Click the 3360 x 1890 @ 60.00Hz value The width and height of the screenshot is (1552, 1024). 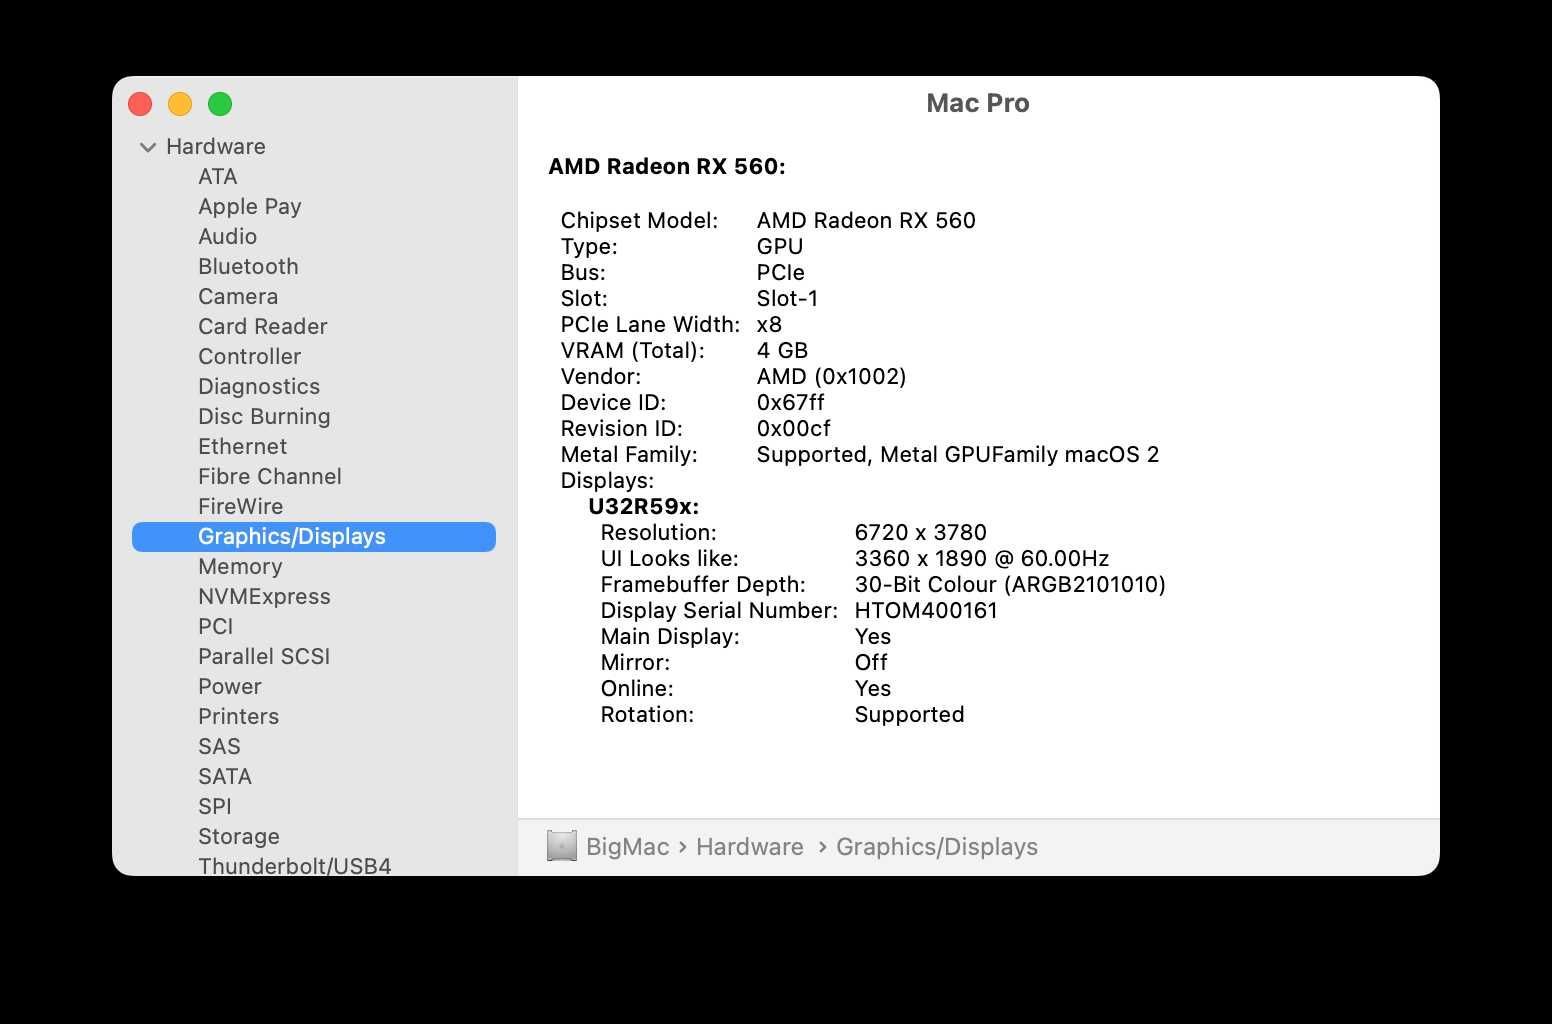(982, 558)
